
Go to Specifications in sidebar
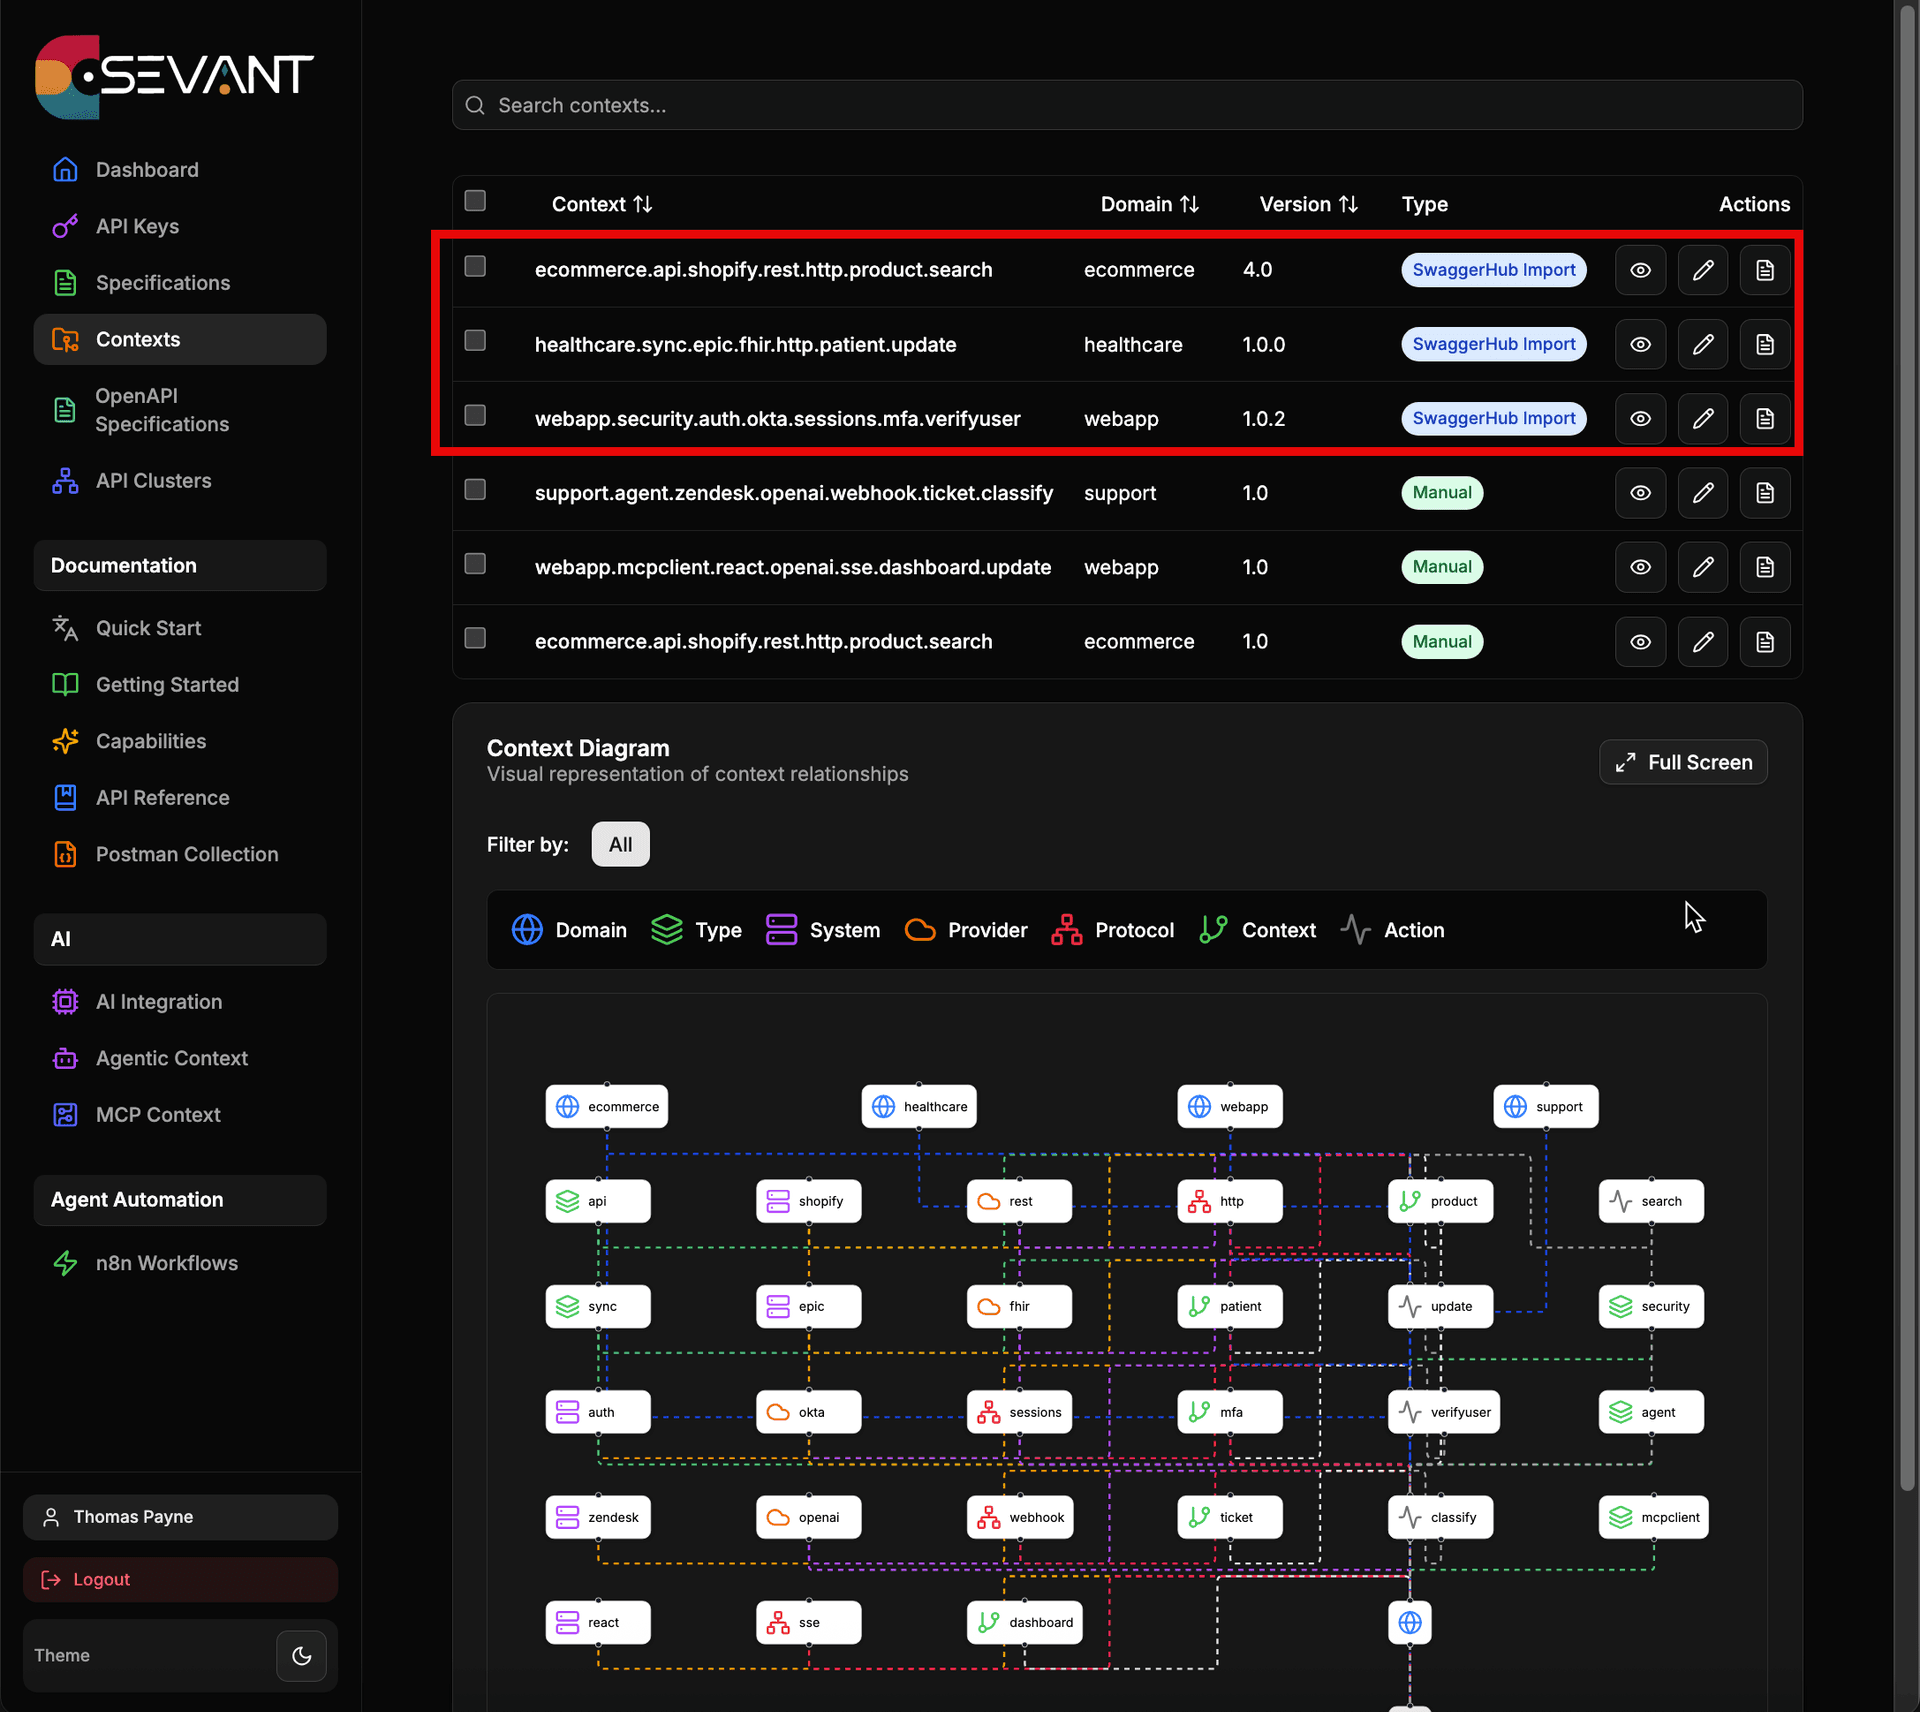(180, 283)
